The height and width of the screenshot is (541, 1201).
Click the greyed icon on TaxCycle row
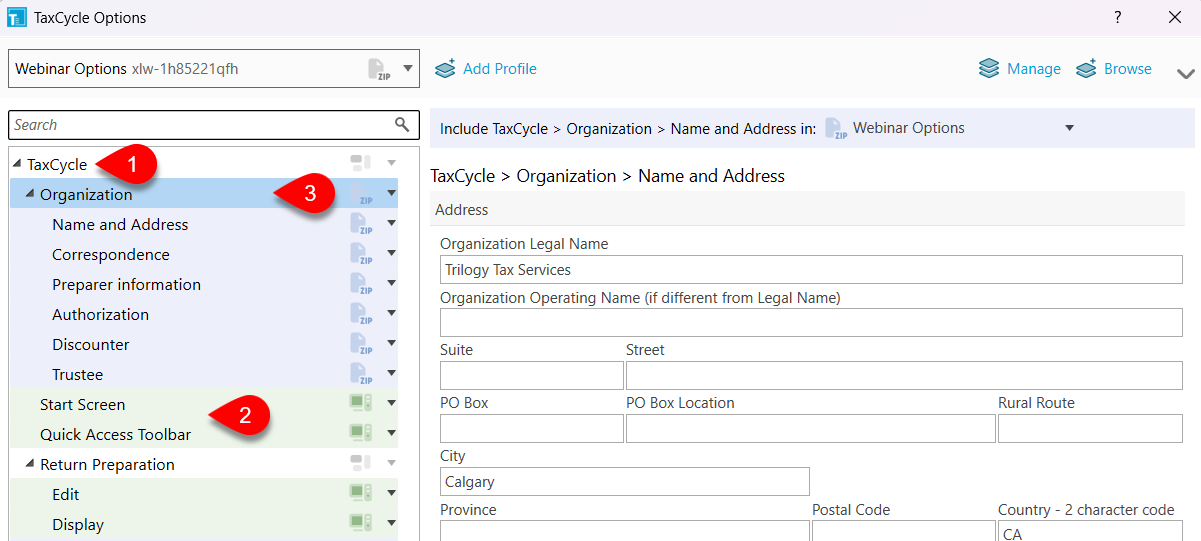pos(360,163)
